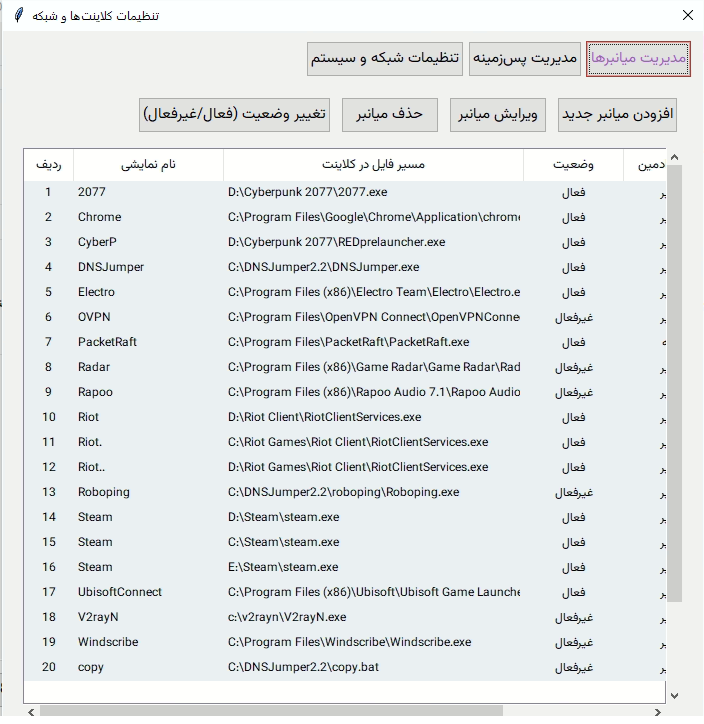
Task: Click path D:\Riot Client\RiotClientServices.exe
Action: (325, 417)
